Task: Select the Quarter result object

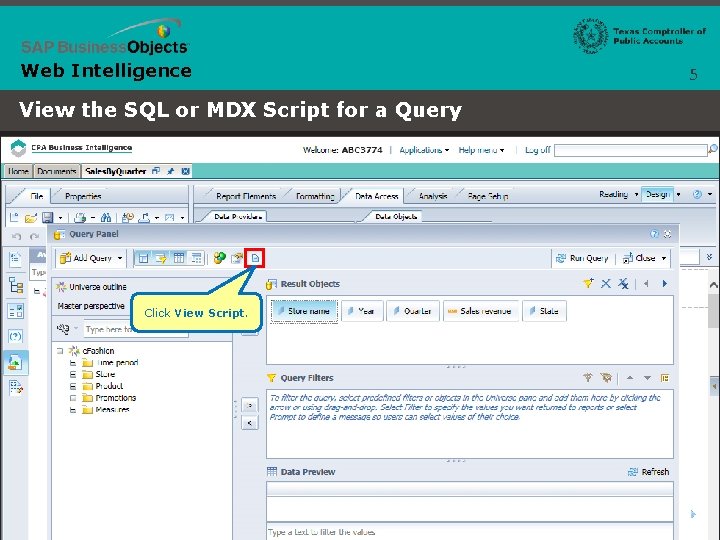Action: tap(413, 311)
